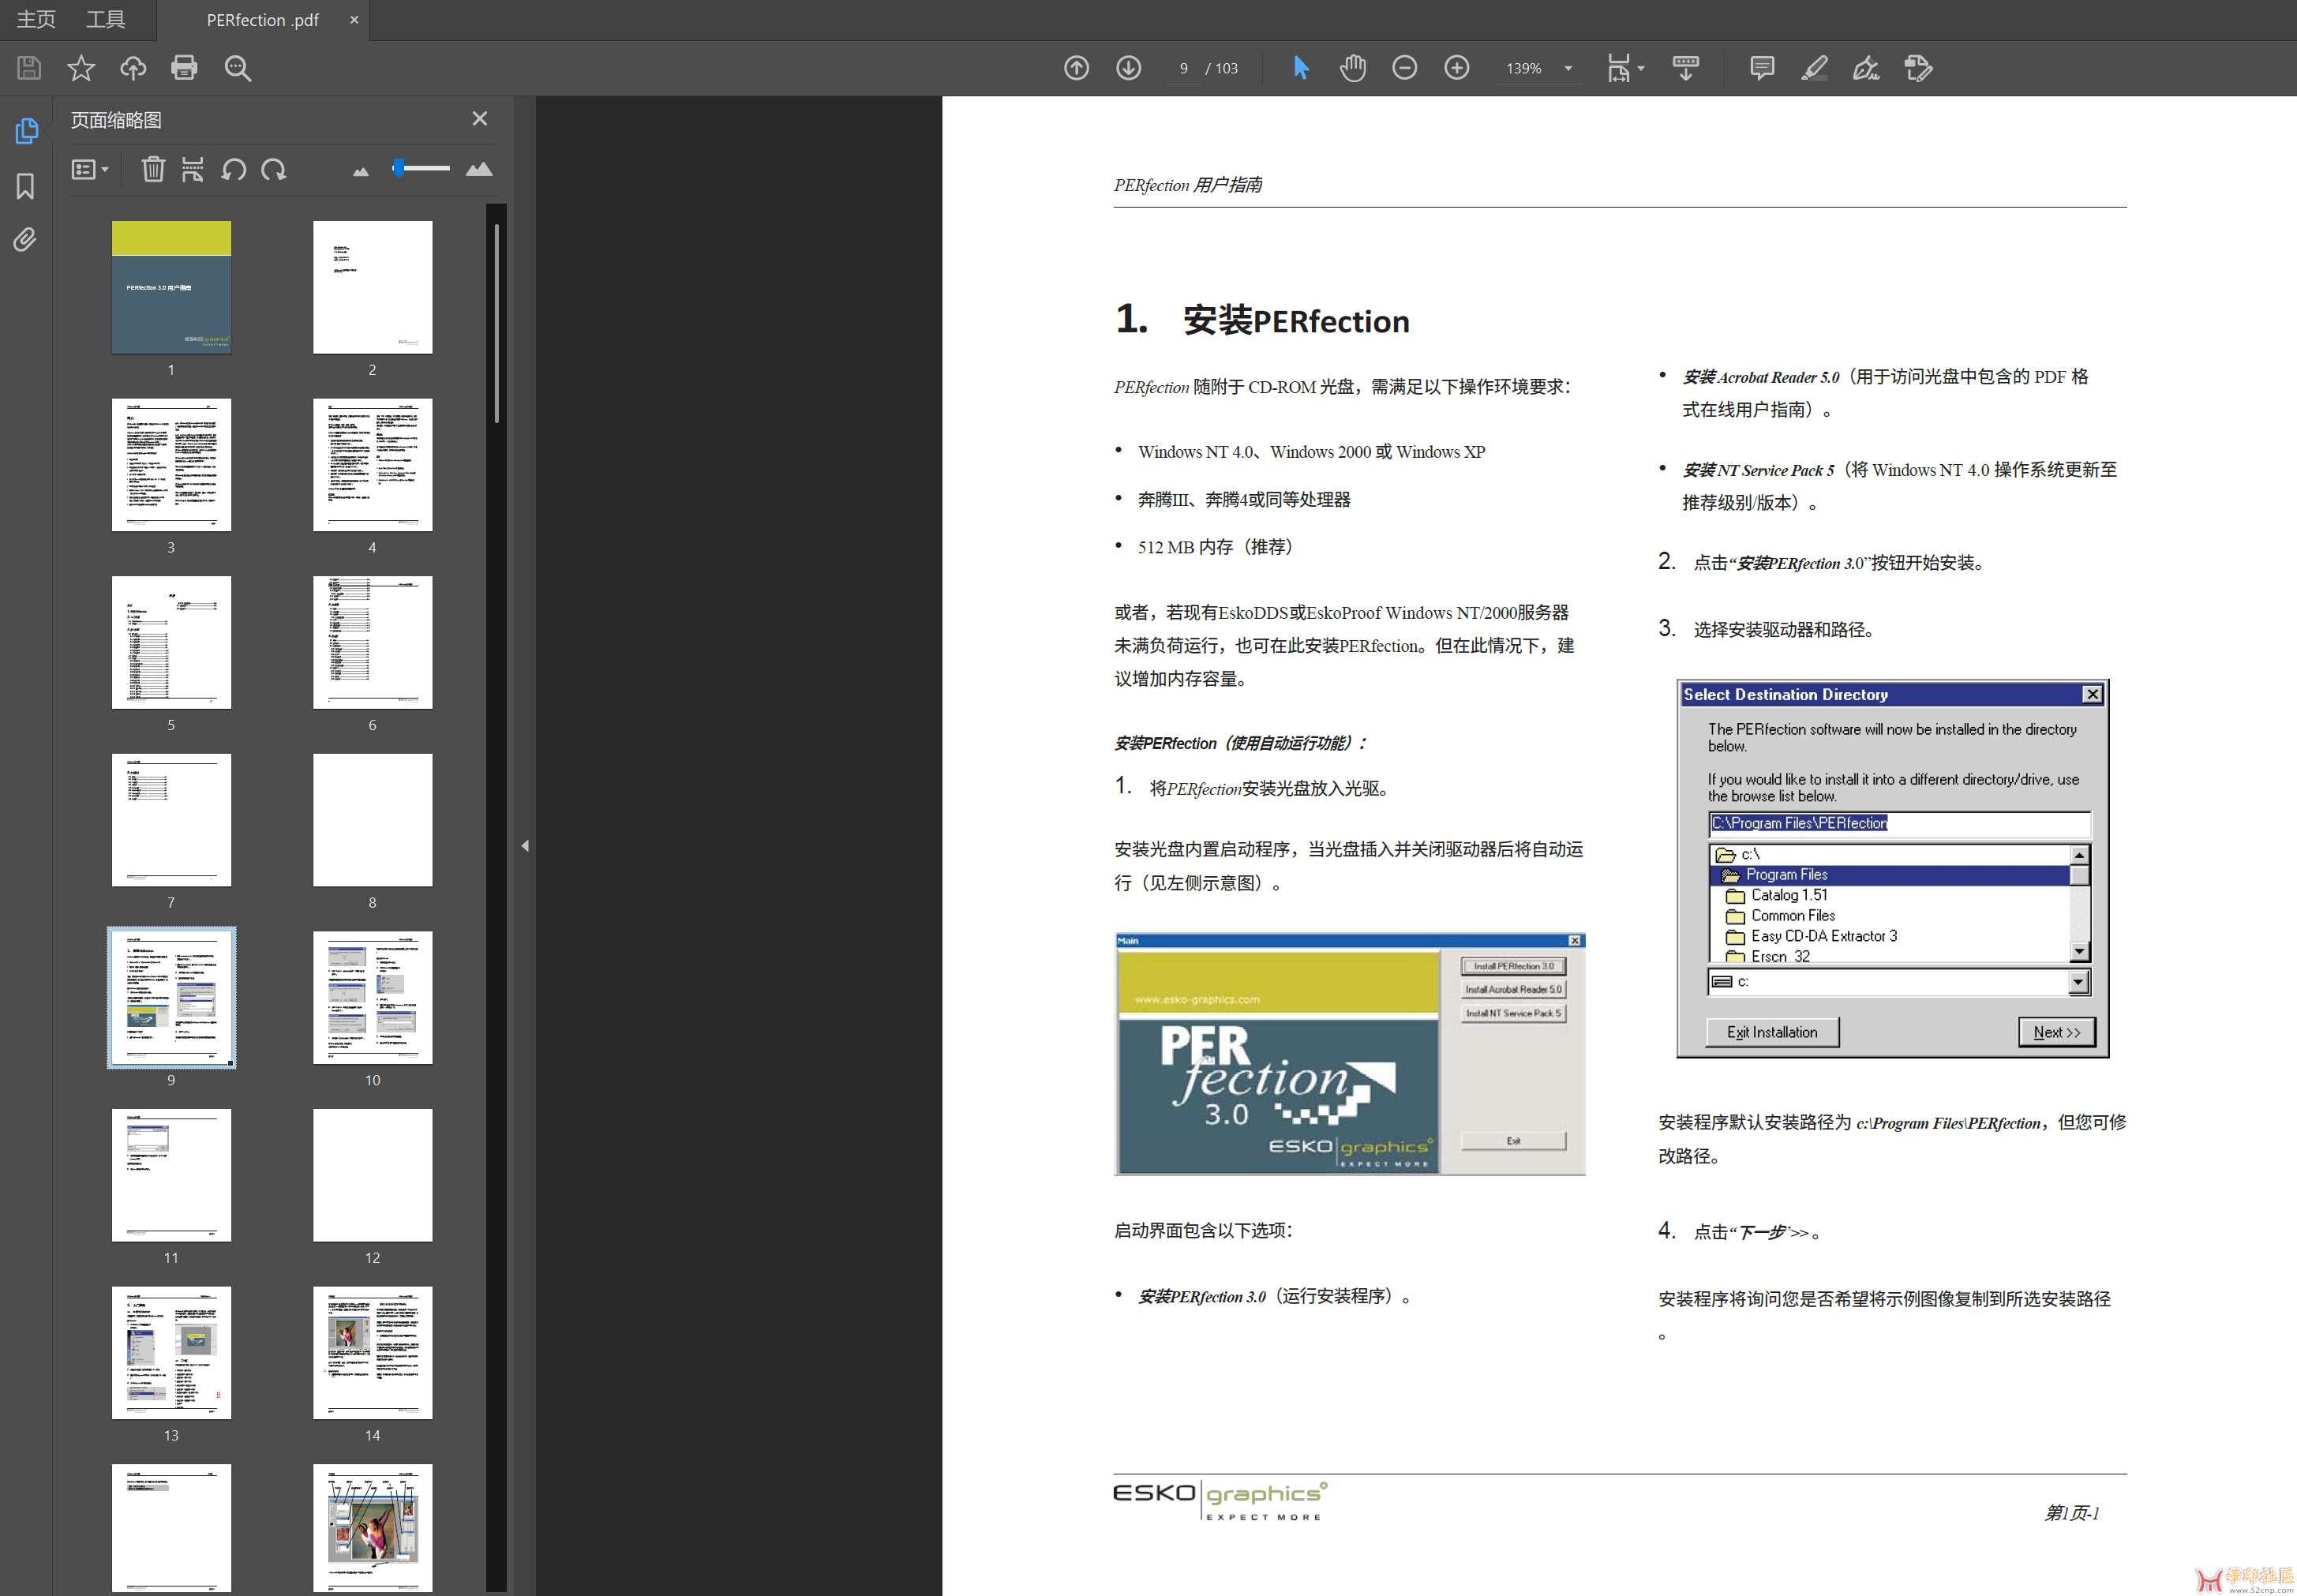Image resolution: width=2297 pixels, height=1596 pixels.
Task: Activate the hand pan tool
Action: pyautogui.click(x=1352, y=68)
